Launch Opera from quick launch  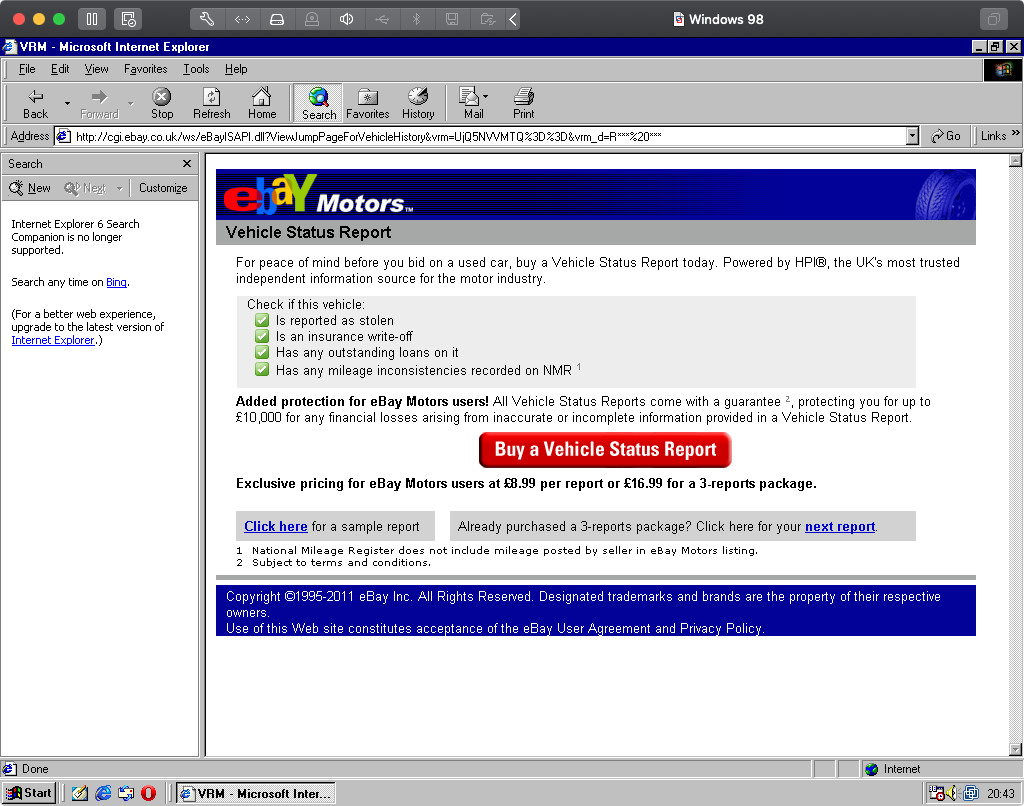click(x=149, y=793)
